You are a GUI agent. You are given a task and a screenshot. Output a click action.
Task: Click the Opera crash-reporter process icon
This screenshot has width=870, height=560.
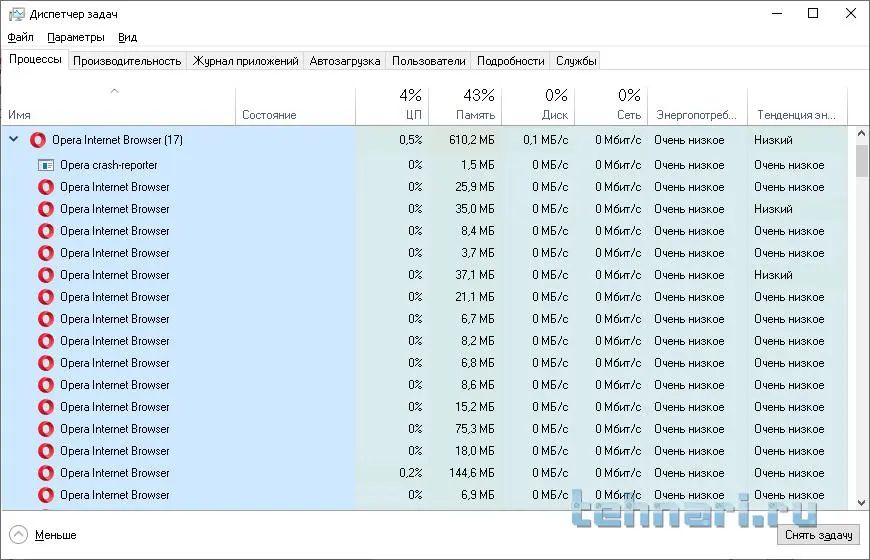point(46,165)
